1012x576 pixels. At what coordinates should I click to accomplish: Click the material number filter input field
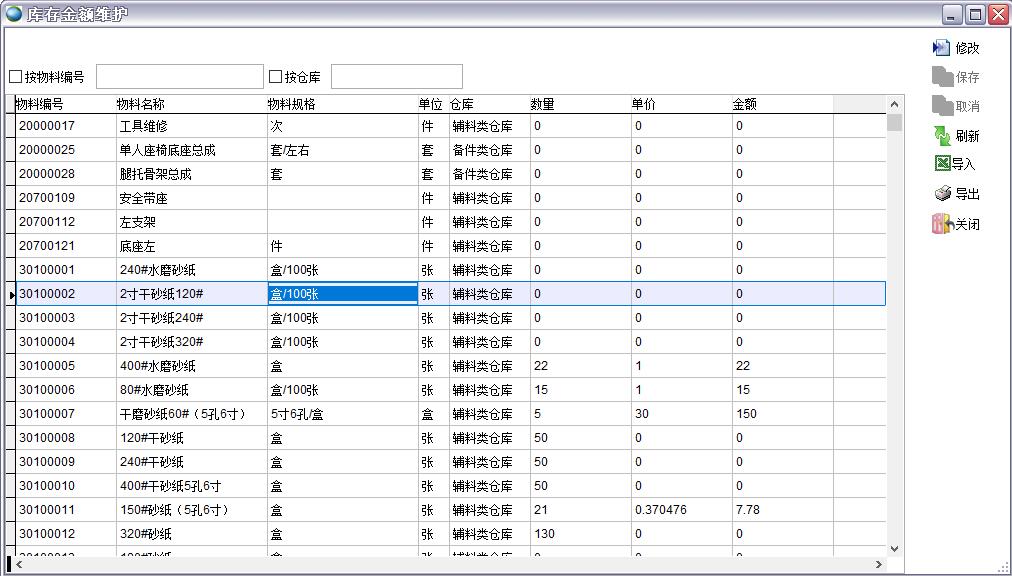coord(179,77)
